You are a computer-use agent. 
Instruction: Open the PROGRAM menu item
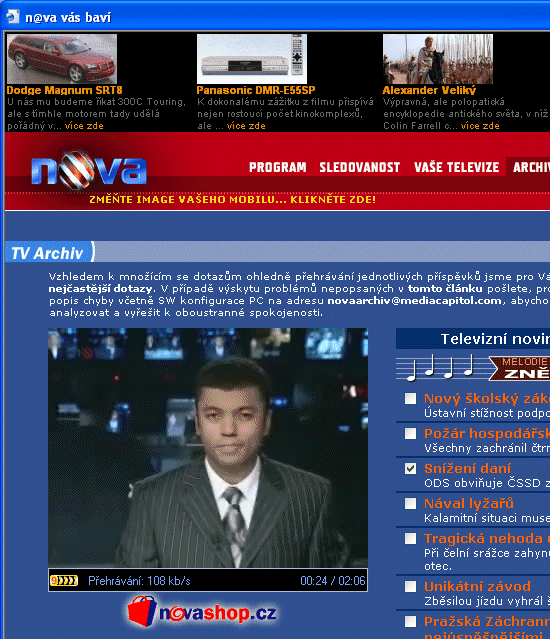point(277,167)
